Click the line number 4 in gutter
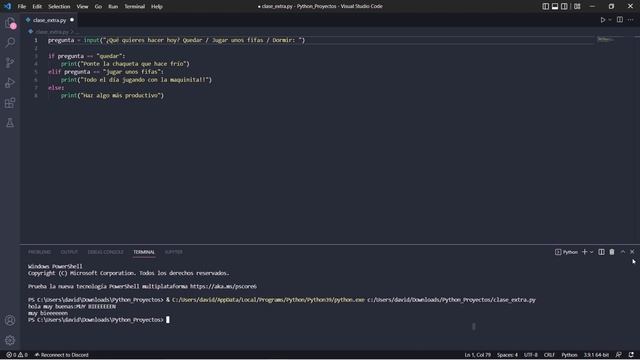The height and width of the screenshot is (360, 640). click(x=36, y=64)
